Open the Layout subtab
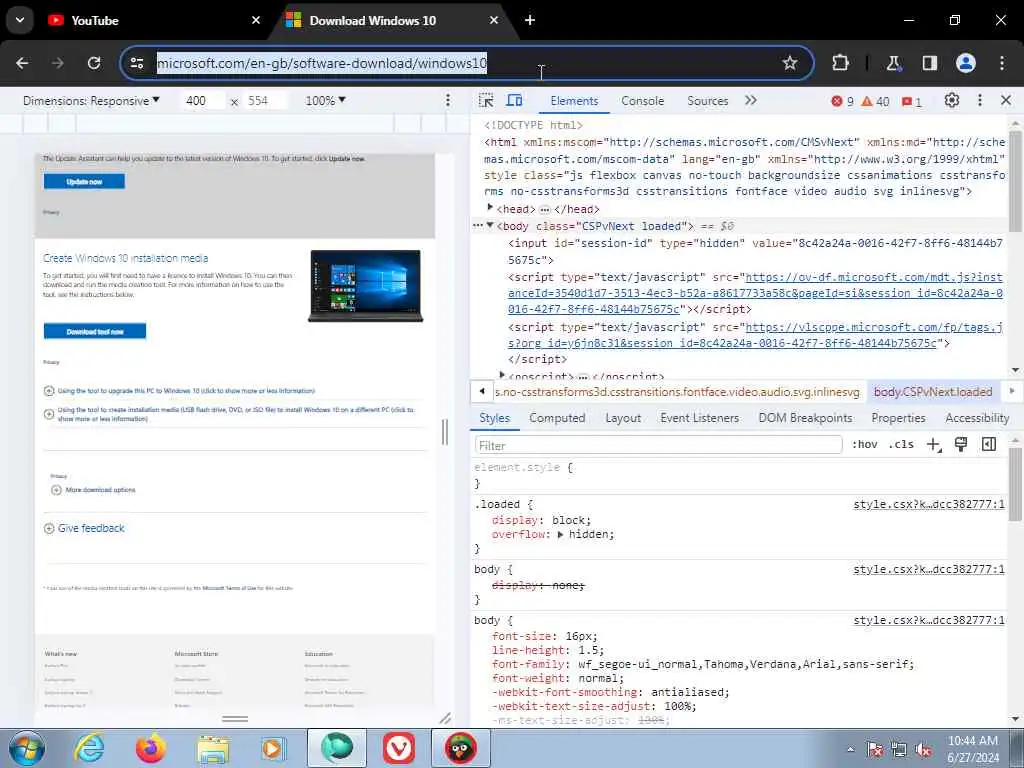 pyautogui.click(x=623, y=418)
